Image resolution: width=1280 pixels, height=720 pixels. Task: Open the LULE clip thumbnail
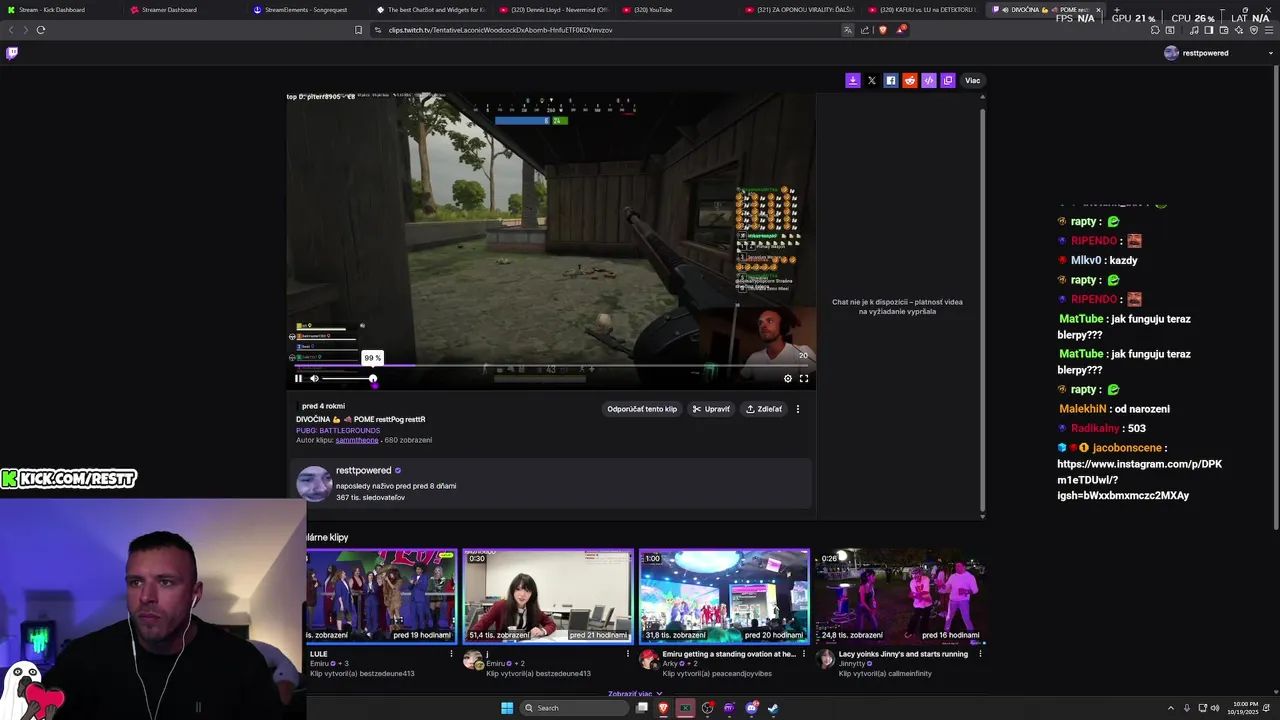coord(381,596)
